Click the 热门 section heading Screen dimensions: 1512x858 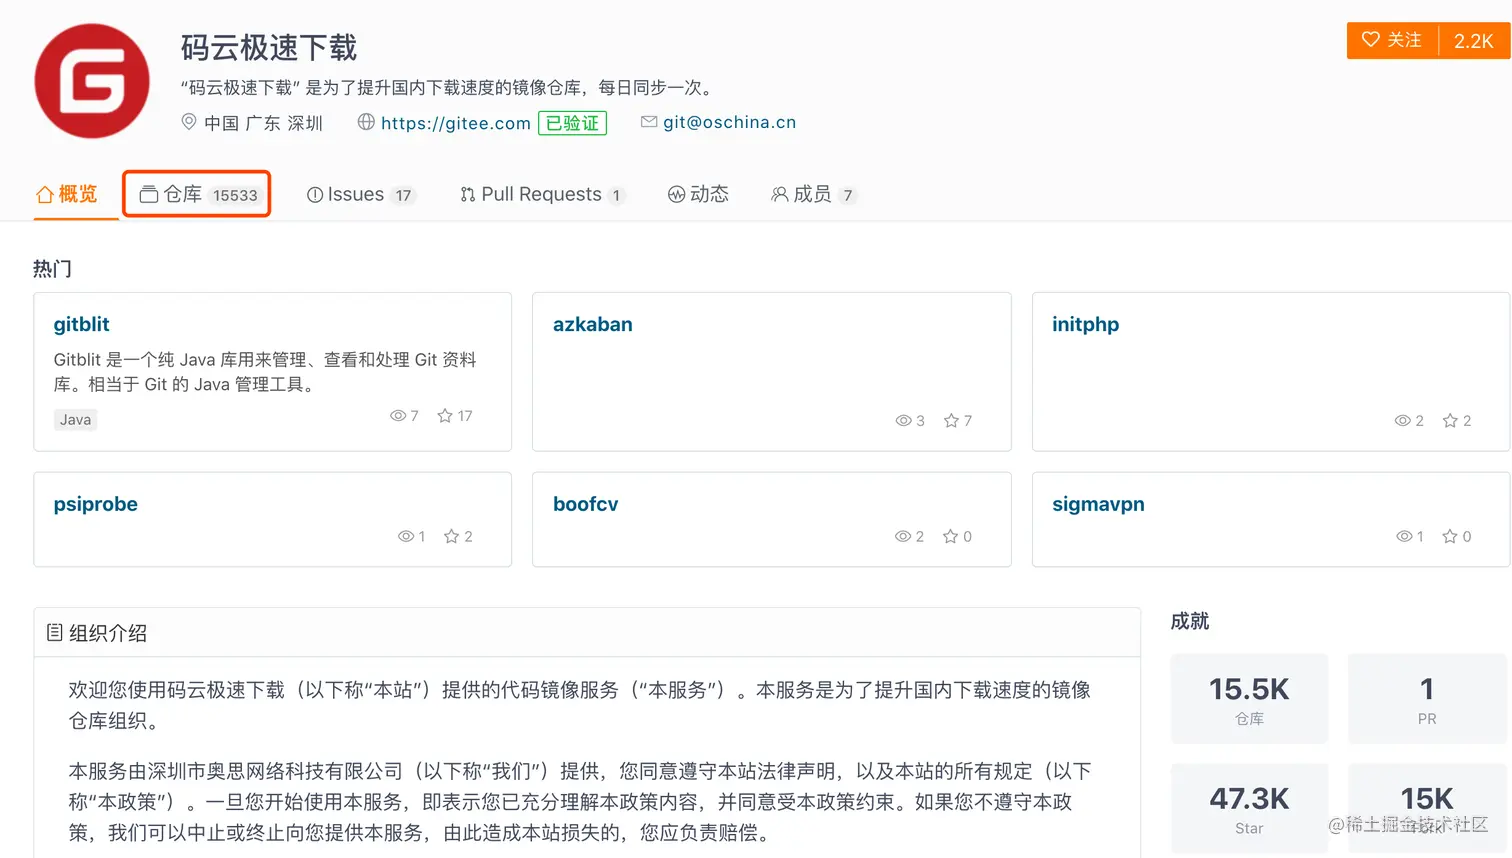point(52,269)
